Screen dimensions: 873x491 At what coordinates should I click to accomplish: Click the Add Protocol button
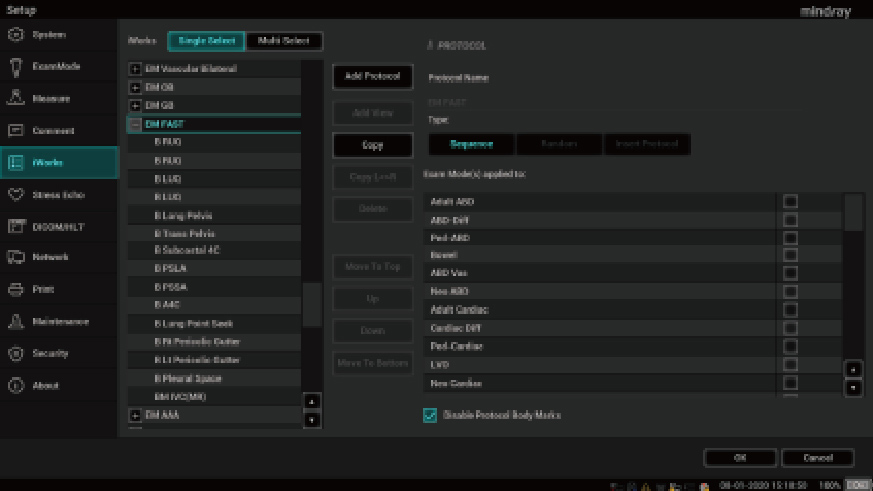372,77
